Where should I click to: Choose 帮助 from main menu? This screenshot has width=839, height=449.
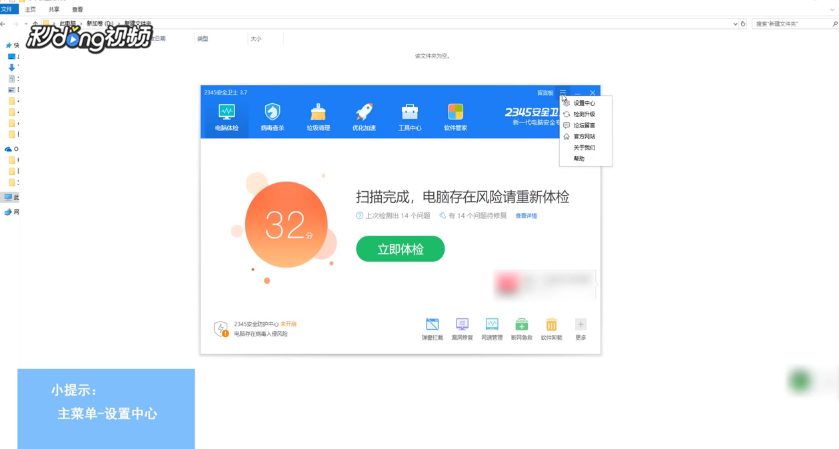tap(585, 159)
